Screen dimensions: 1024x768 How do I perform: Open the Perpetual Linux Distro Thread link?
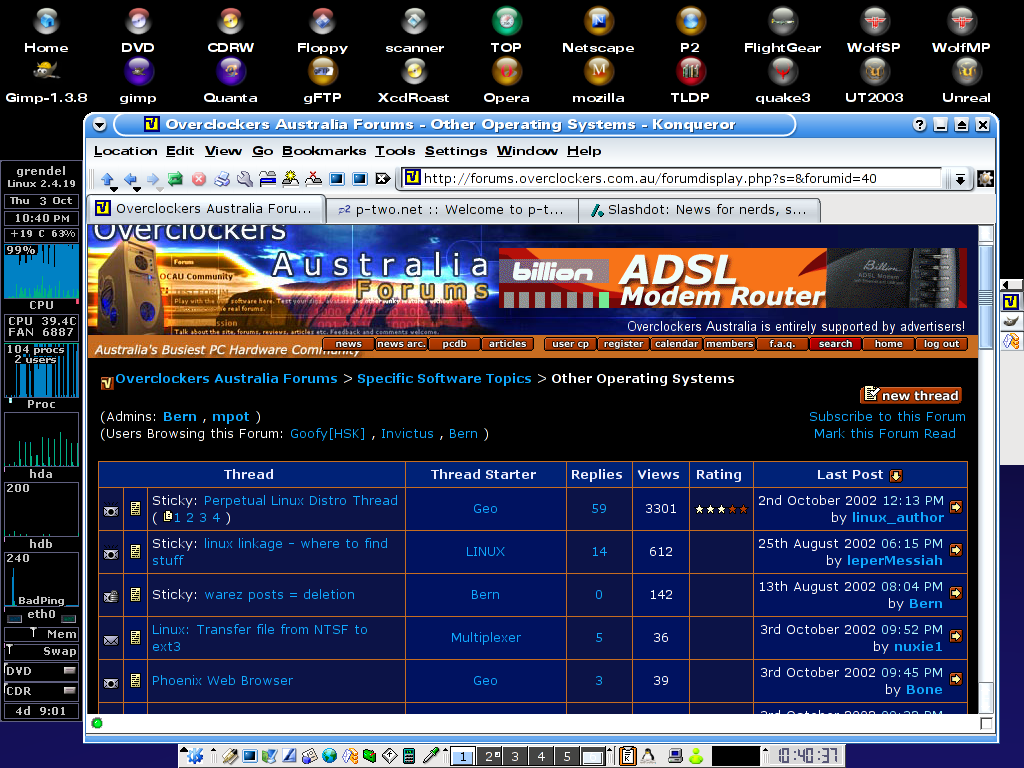[300, 500]
